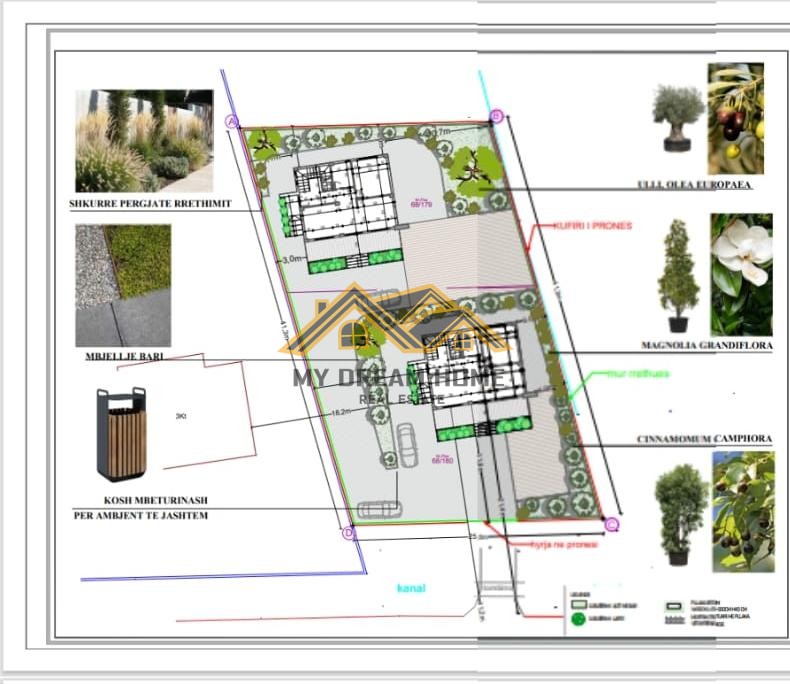
Task: Click the My Dream Home house logo
Action: coord(394,323)
